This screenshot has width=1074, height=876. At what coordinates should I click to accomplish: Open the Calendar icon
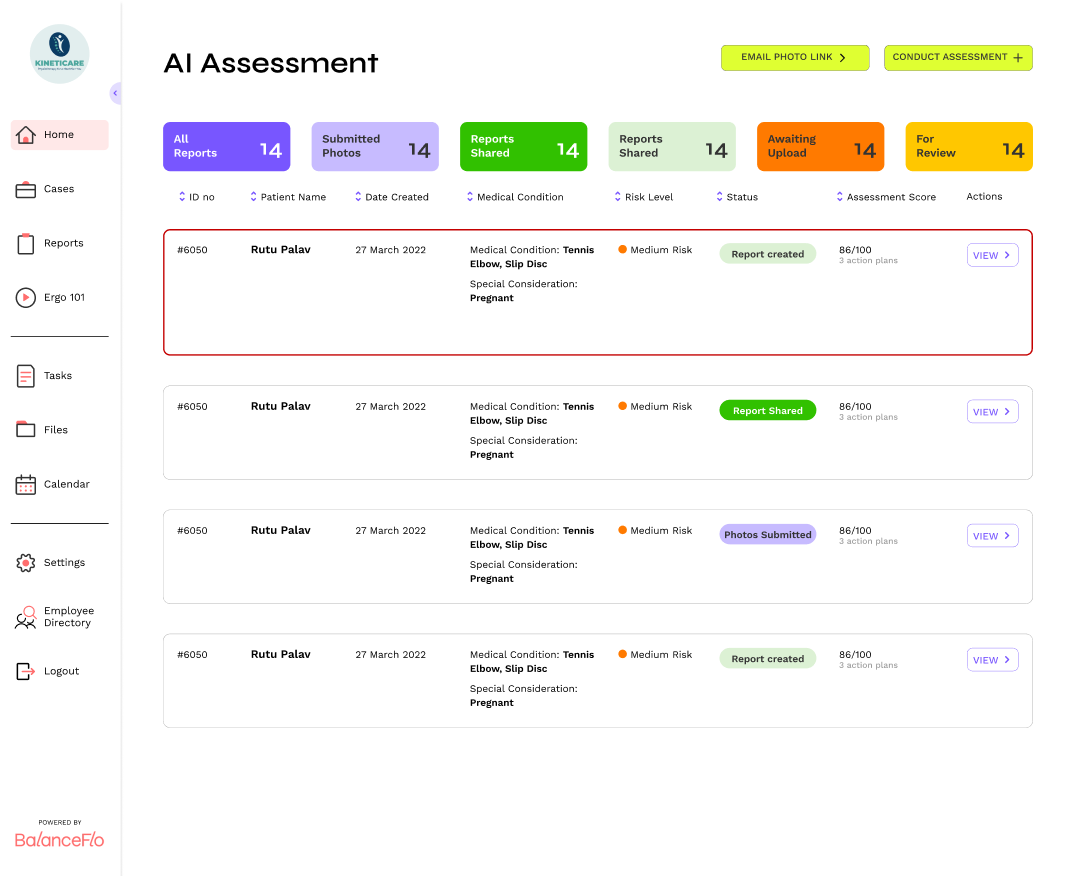coord(25,484)
